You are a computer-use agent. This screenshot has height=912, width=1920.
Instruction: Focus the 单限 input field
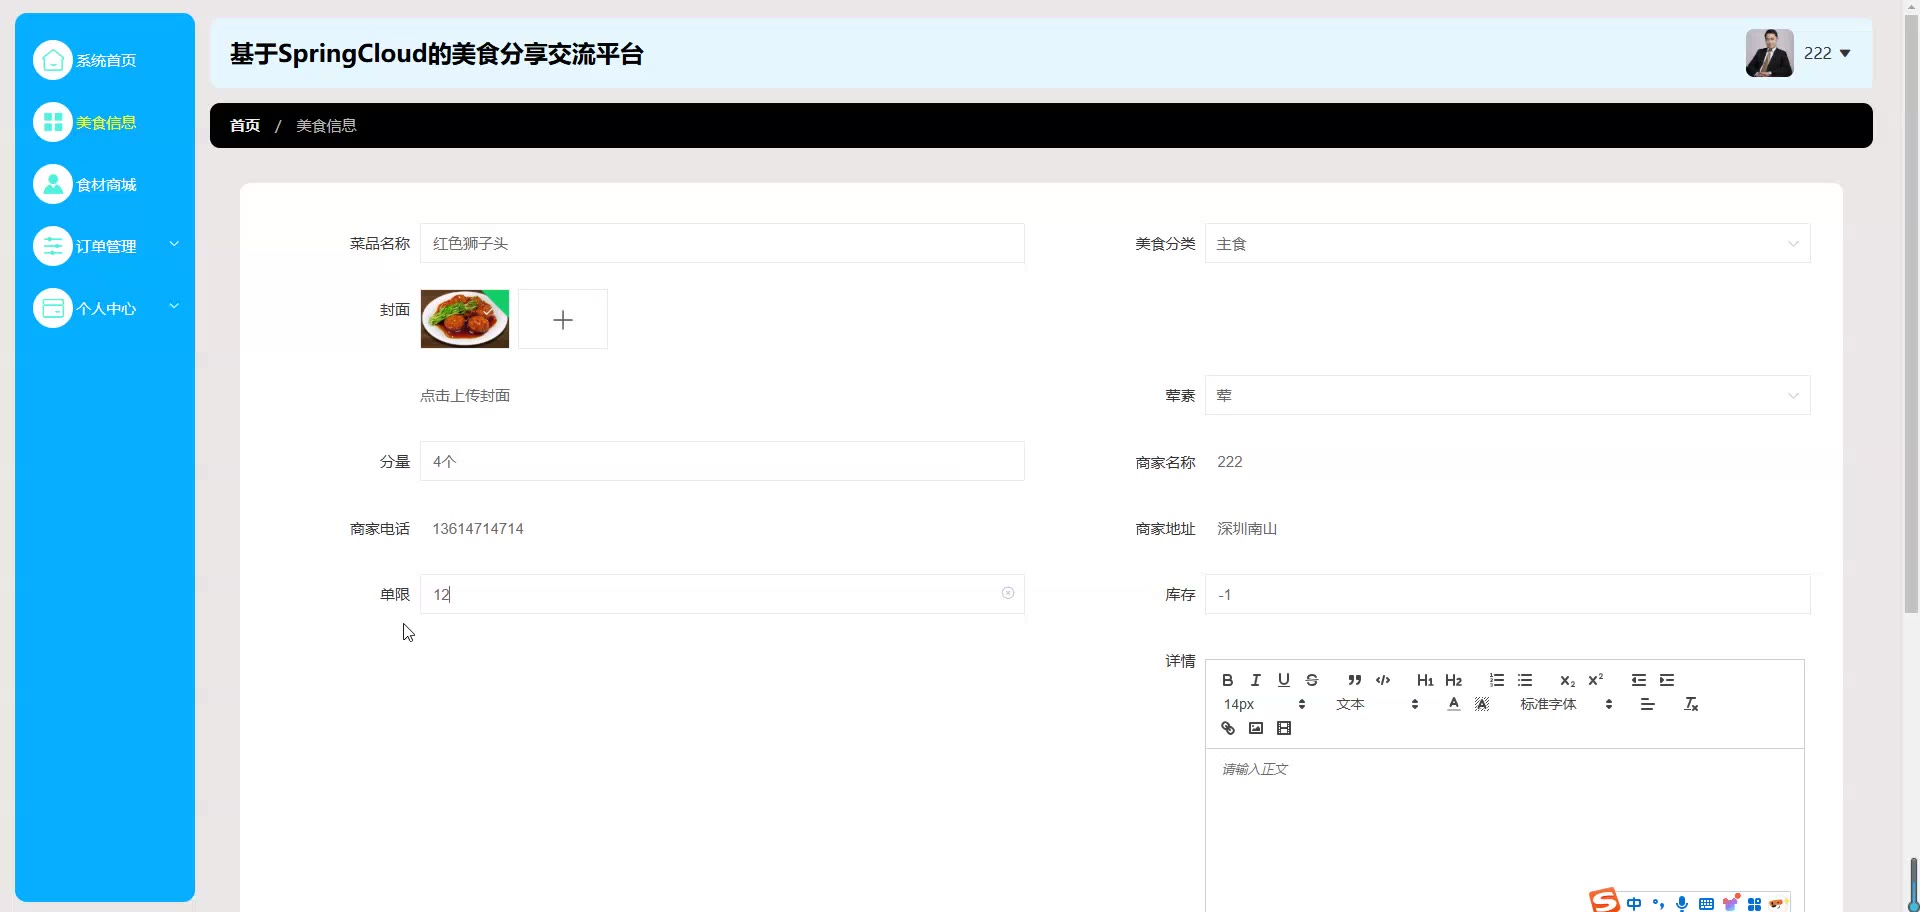[x=722, y=594]
